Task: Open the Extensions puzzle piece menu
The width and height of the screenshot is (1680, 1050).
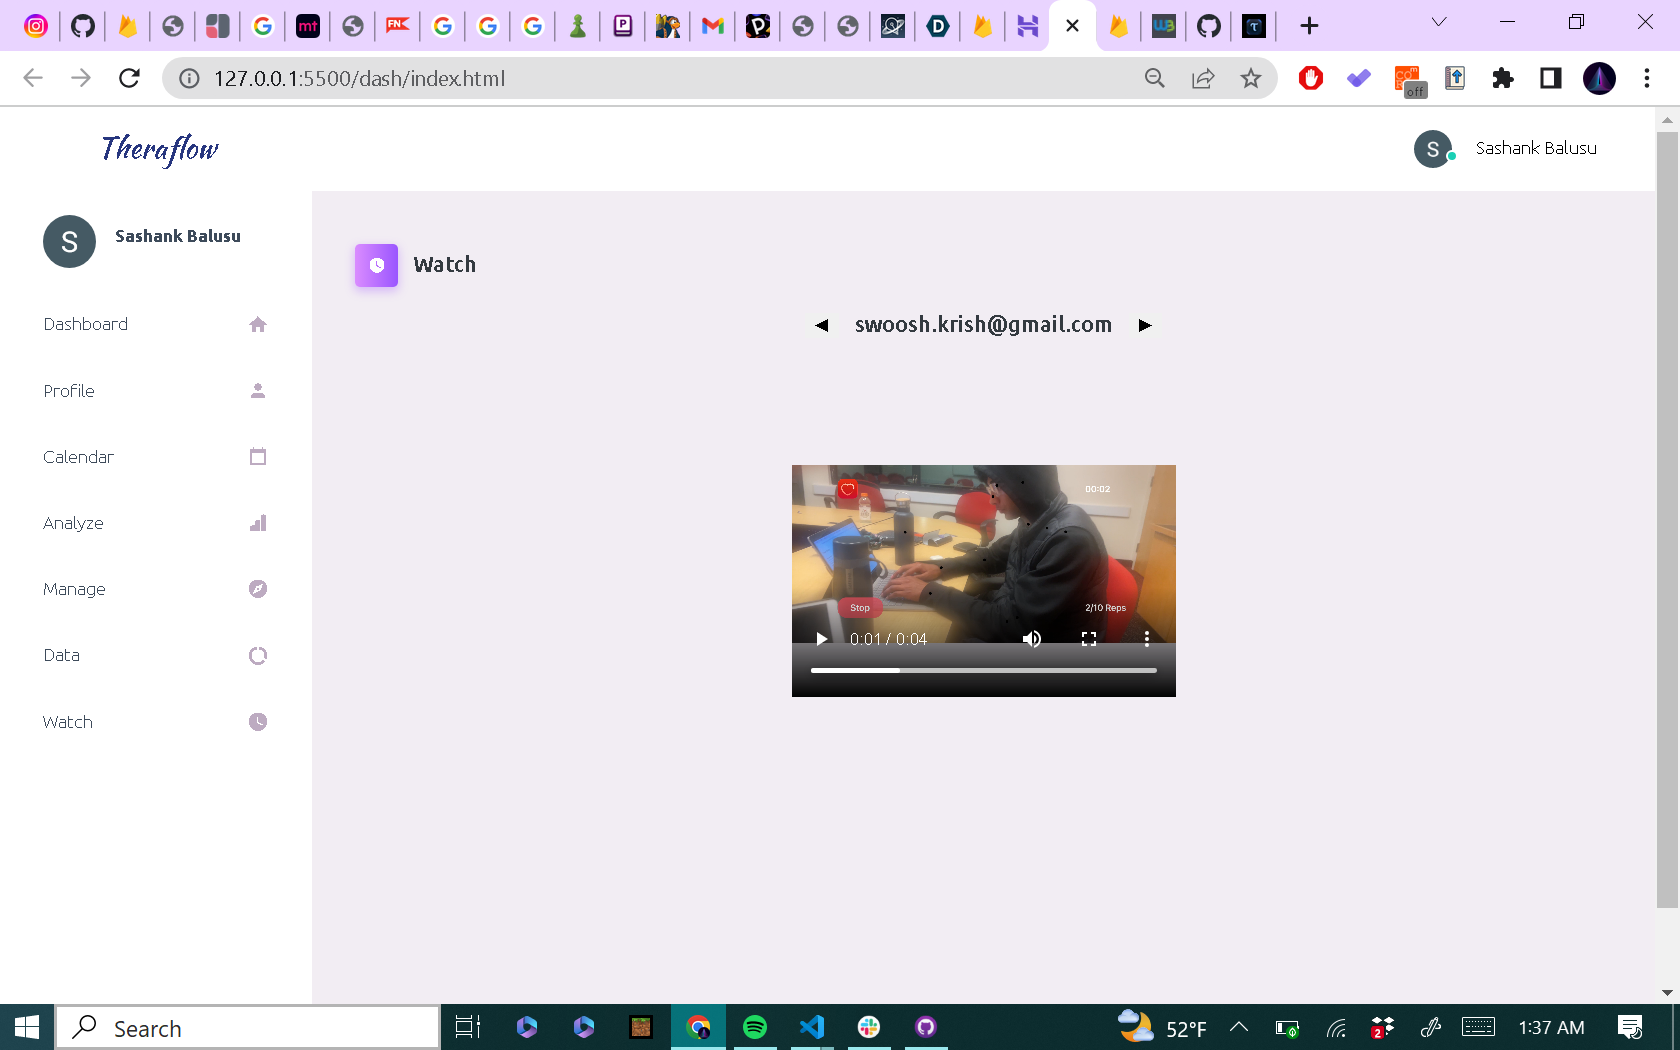Action: pos(1503,78)
